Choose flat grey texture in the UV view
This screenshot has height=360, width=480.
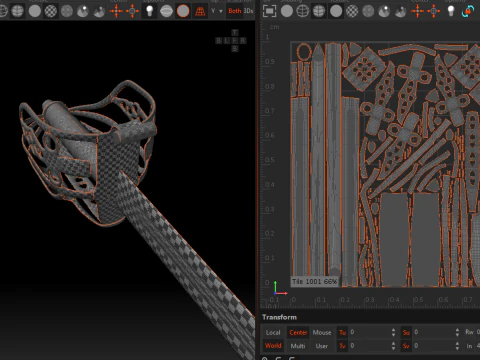(x=336, y=11)
